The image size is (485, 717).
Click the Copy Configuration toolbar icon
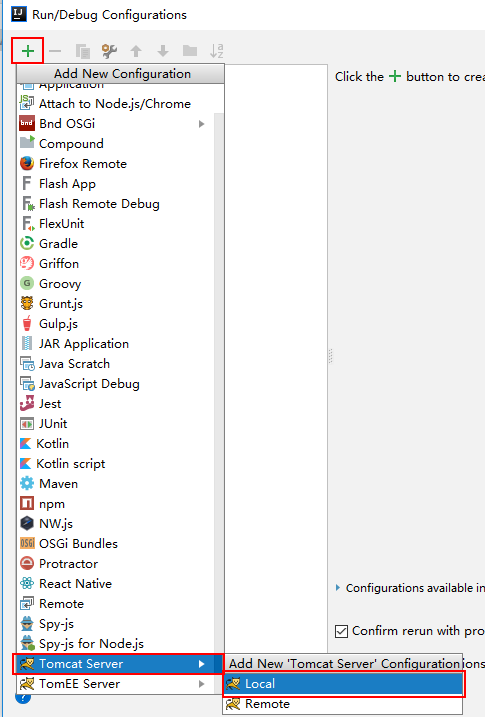pos(82,51)
